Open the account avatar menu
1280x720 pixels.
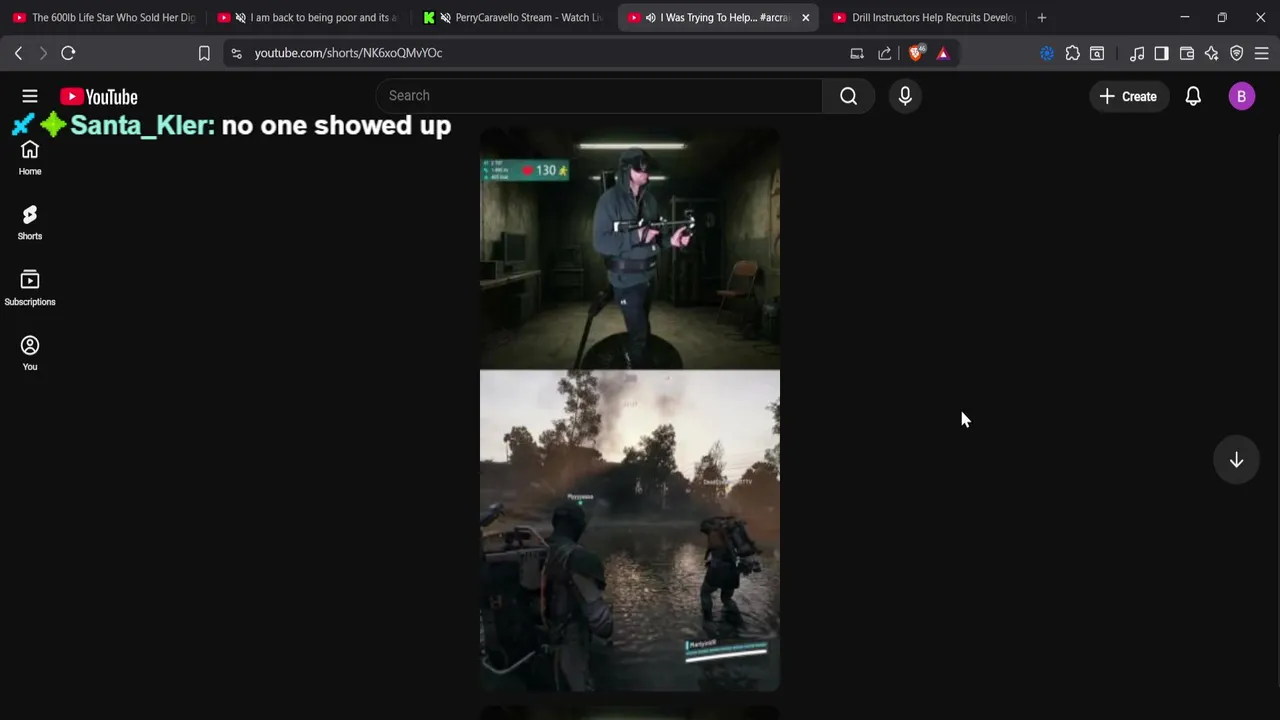point(1241,96)
